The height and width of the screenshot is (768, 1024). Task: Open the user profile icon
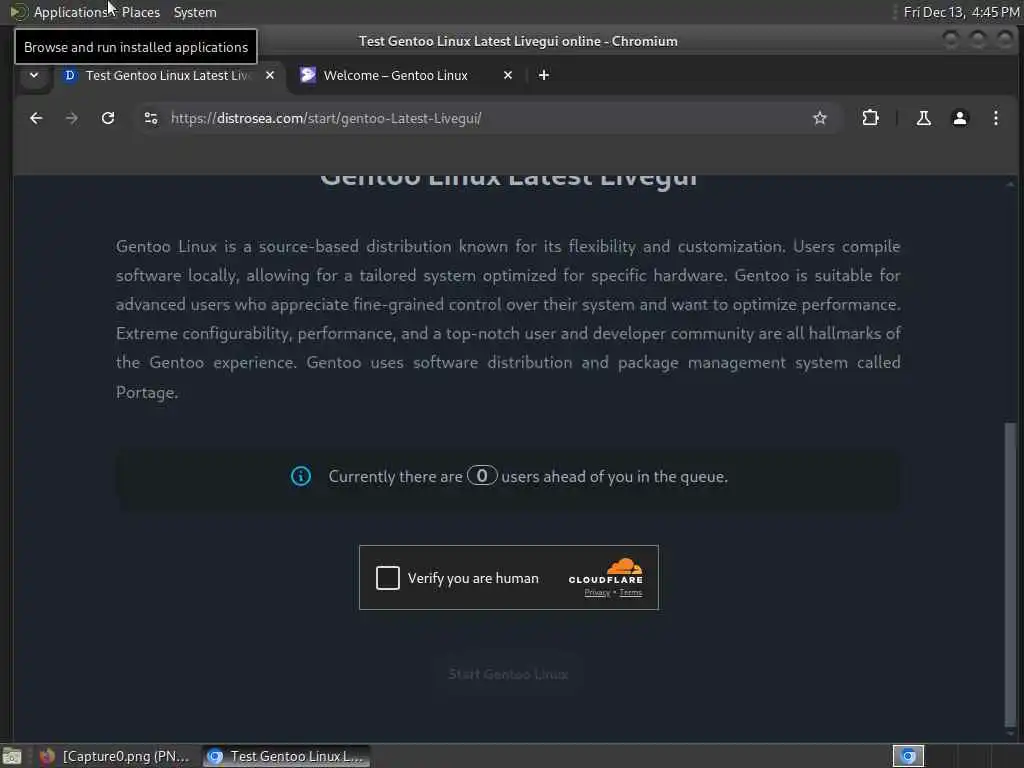[959, 118]
